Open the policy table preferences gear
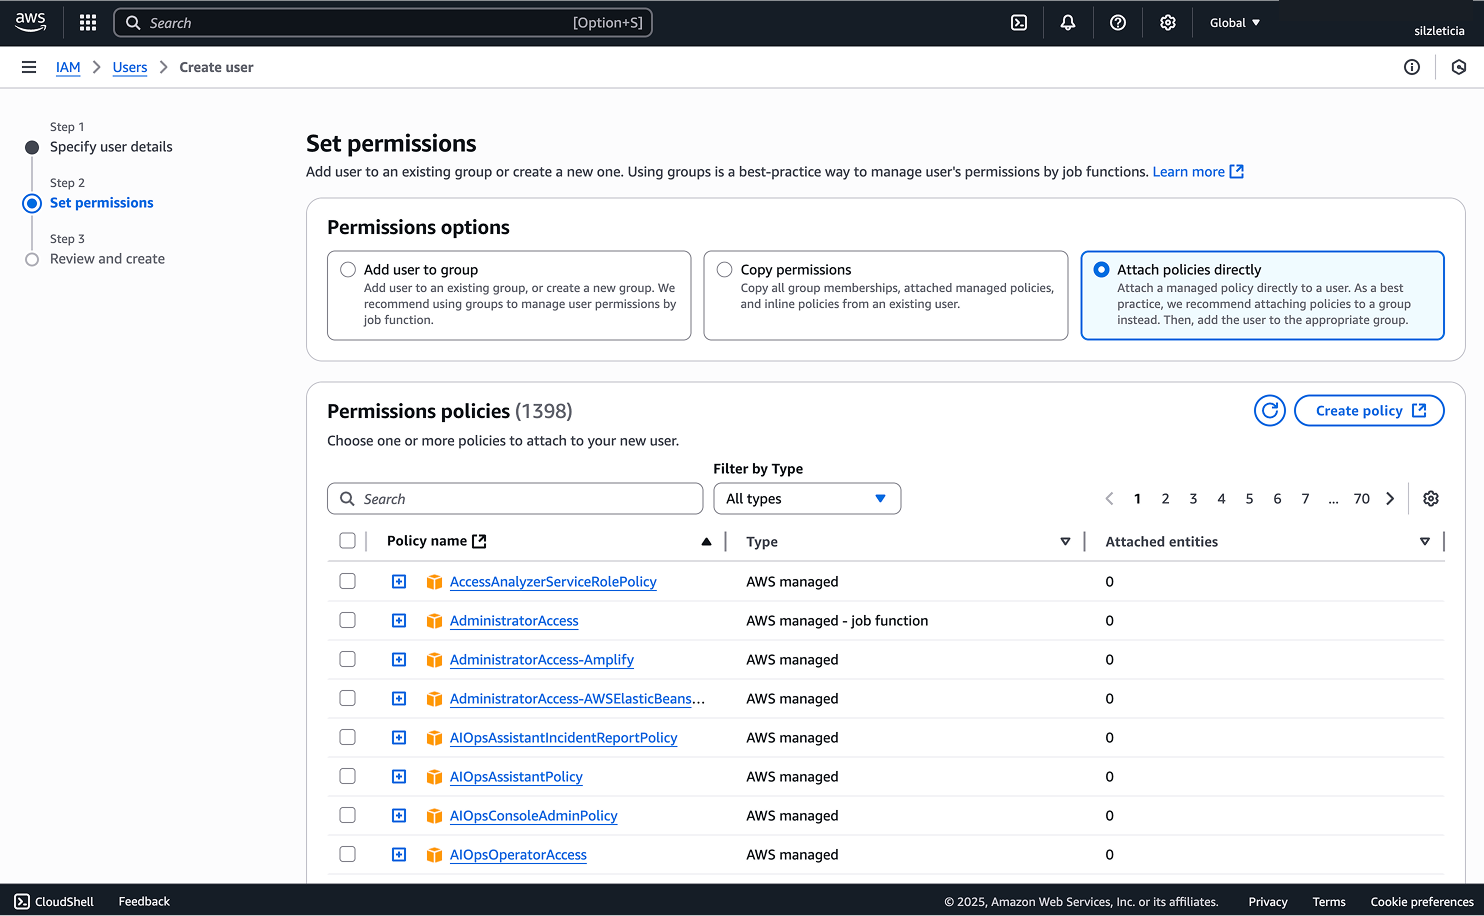The height and width of the screenshot is (916, 1484). 1430,498
